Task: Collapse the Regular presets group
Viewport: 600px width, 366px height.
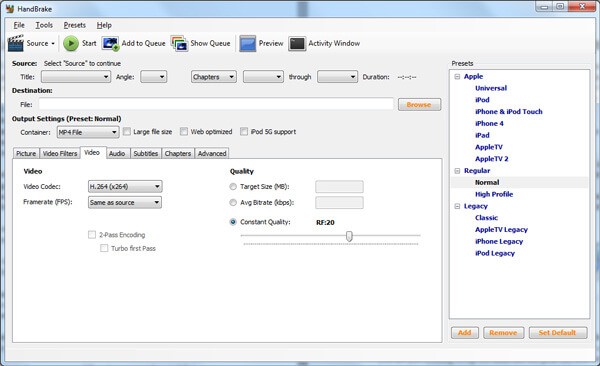Action: 457,171
